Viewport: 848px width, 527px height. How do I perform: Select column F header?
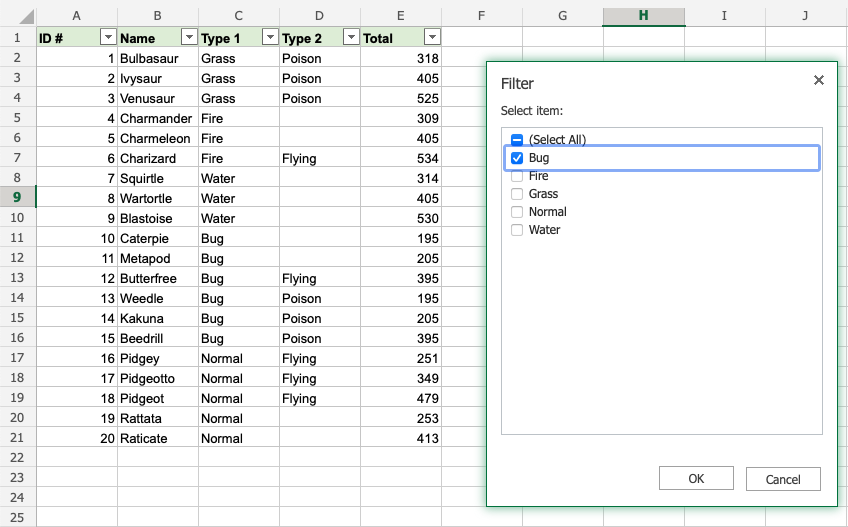click(481, 16)
